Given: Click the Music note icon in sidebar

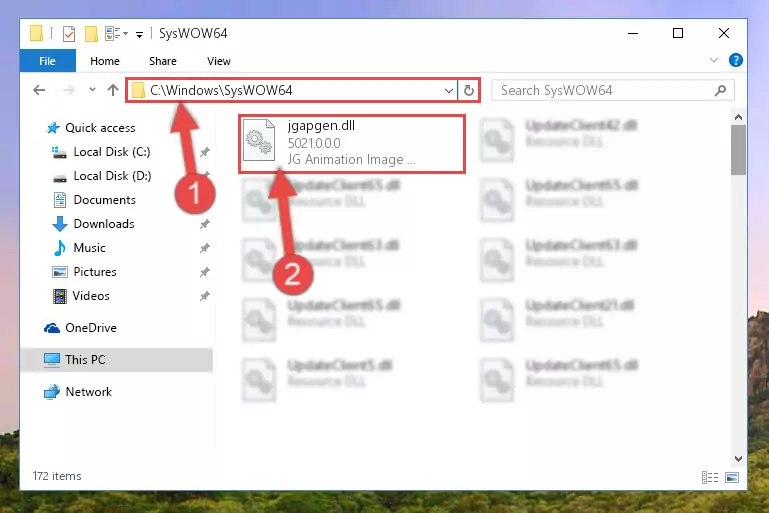Looking at the screenshot, I should coord(60,248).
